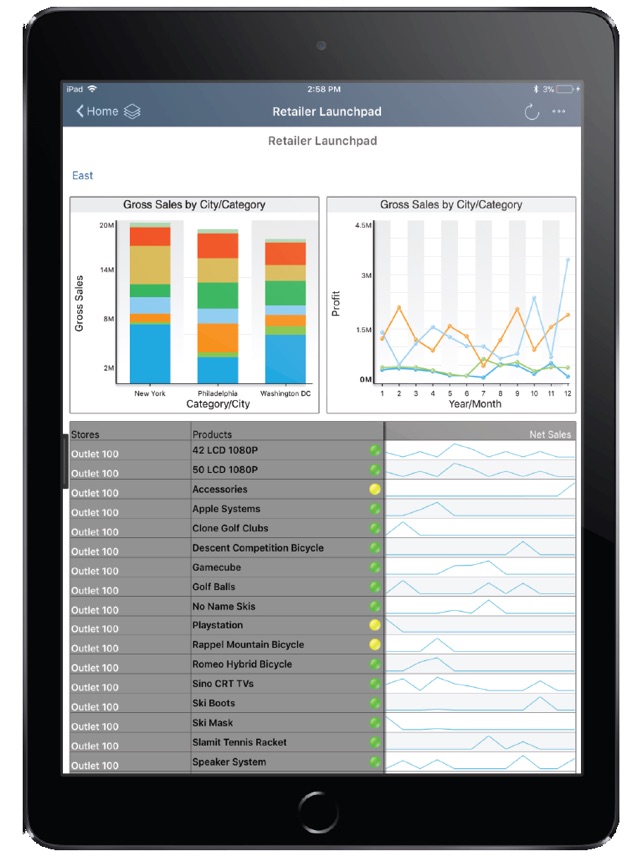Image resolution: width=643 pixels, height=857 pixels.
Task: Click green status dot for Apple Systems
Action: pos(375,509)
